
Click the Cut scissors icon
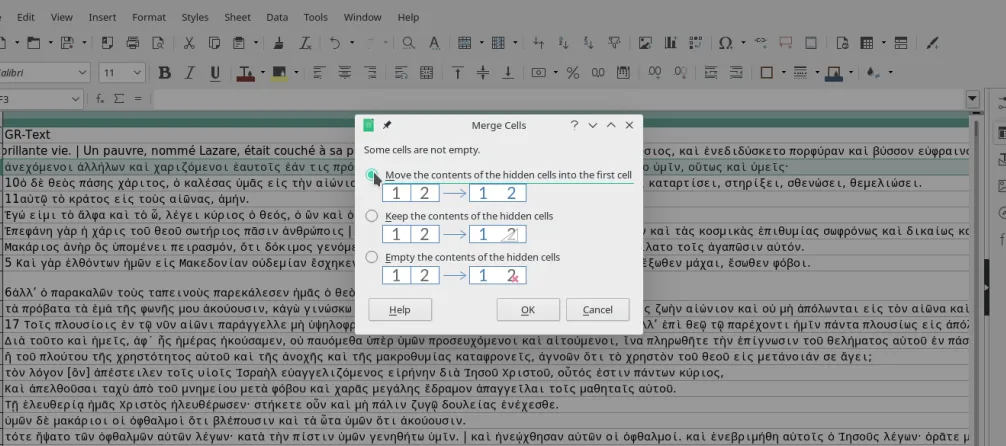click(x=189, y=43)
